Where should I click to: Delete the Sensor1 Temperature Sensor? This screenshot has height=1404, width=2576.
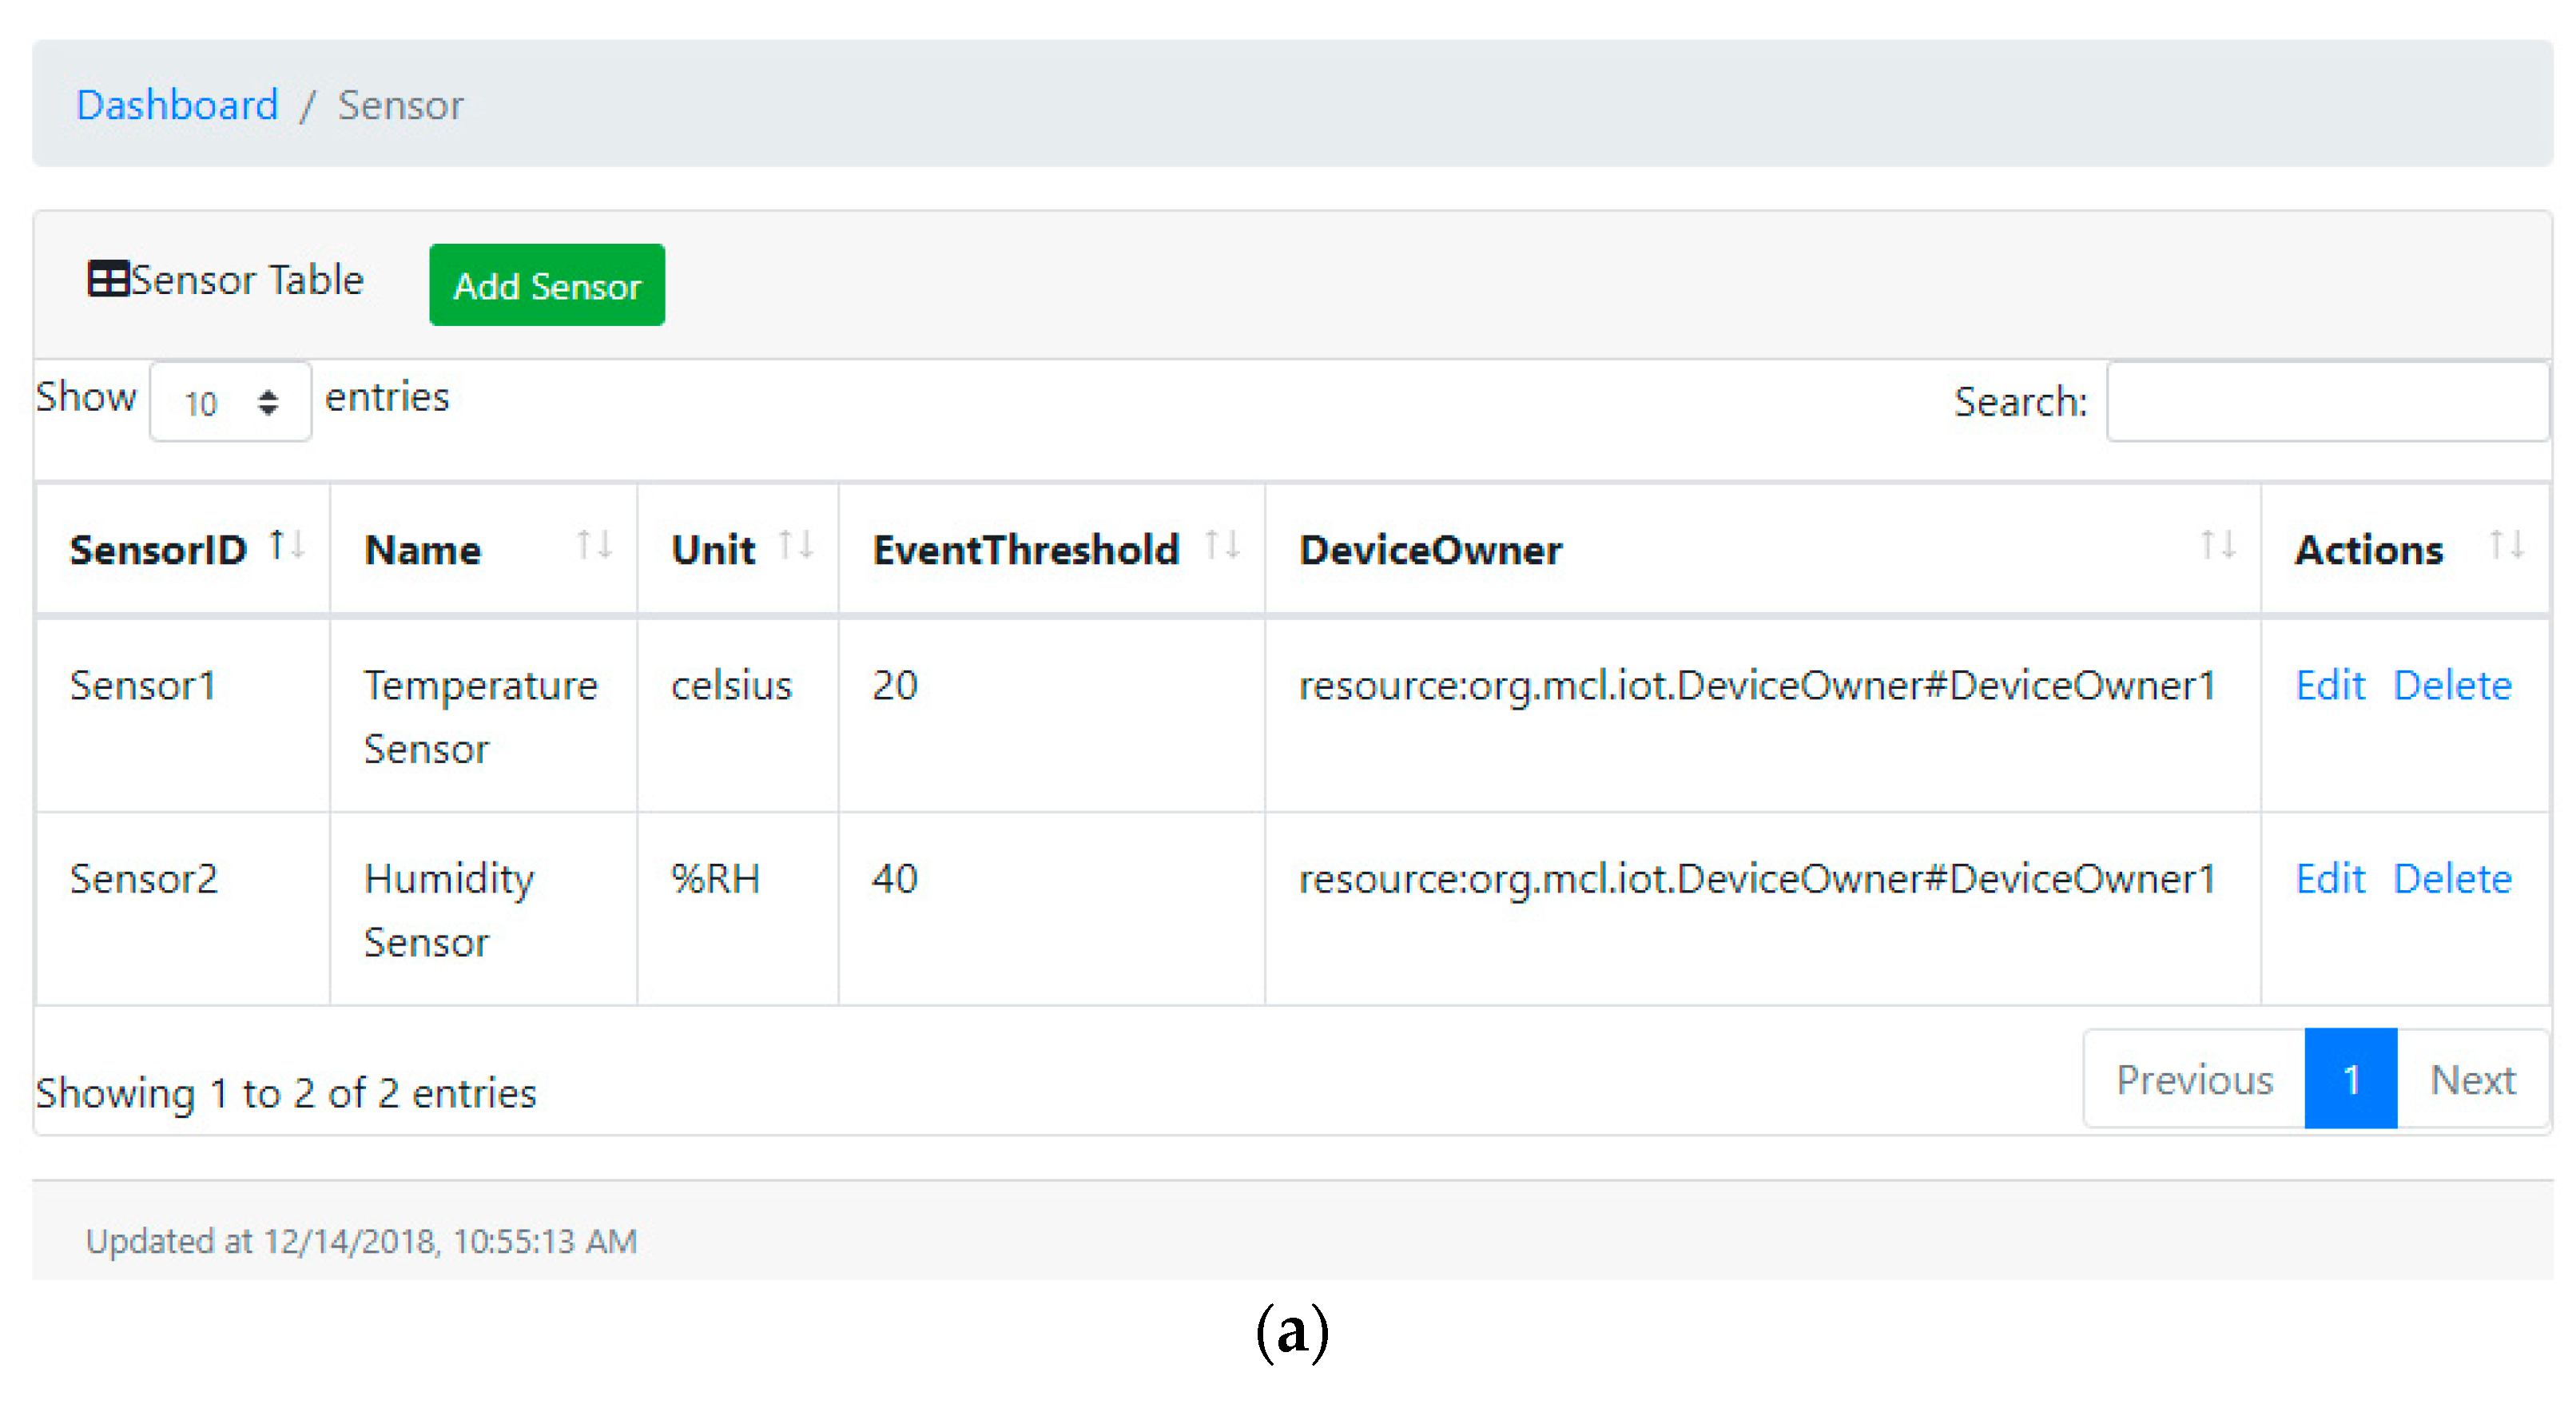pyautogui.click(x=2452, y=685)
